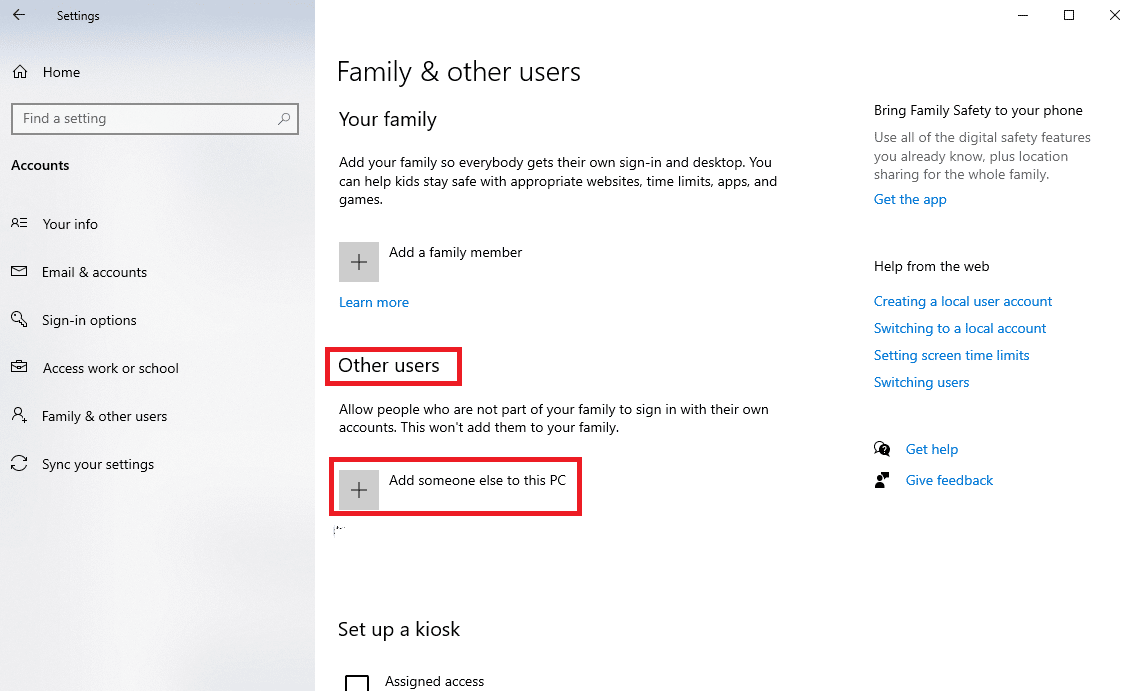Open the Learn more link

coord(374,302)
